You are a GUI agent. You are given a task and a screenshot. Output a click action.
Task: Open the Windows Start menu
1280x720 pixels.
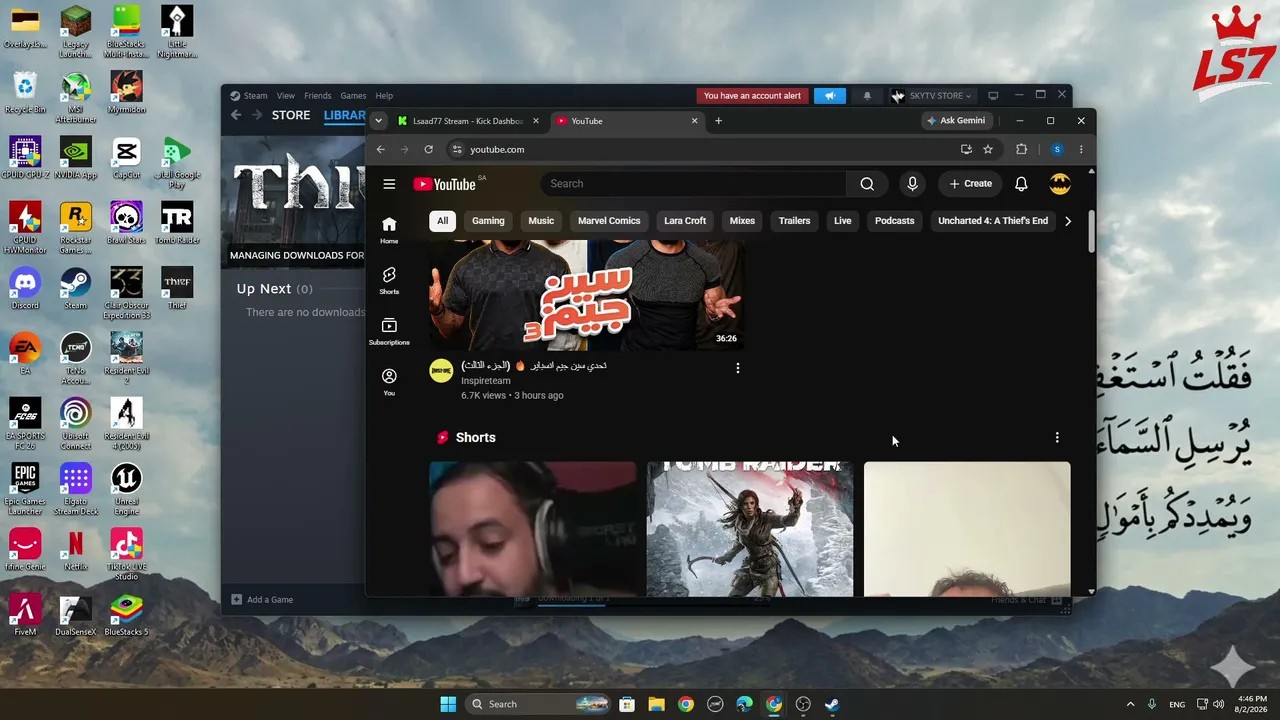tap(448, 704)
